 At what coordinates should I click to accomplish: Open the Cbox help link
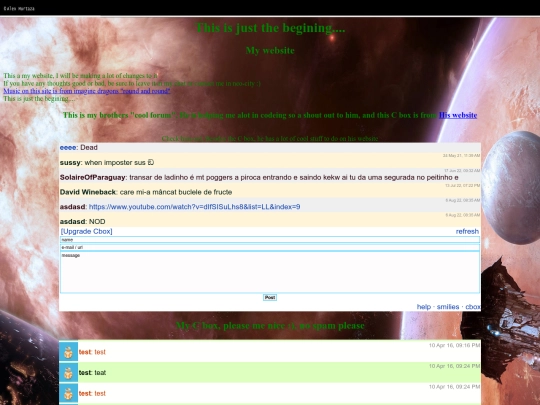(x=424, y=307)
